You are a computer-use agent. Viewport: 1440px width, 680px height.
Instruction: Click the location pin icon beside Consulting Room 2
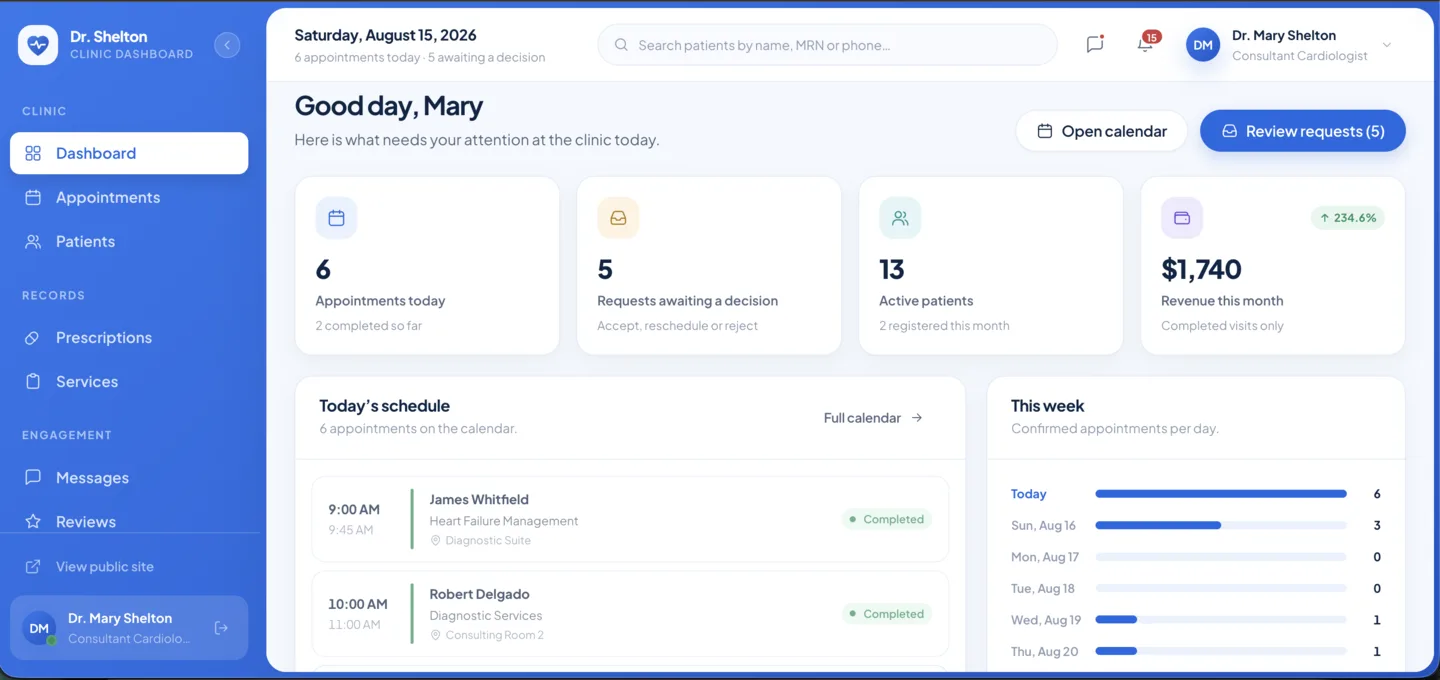click(435, 635)
